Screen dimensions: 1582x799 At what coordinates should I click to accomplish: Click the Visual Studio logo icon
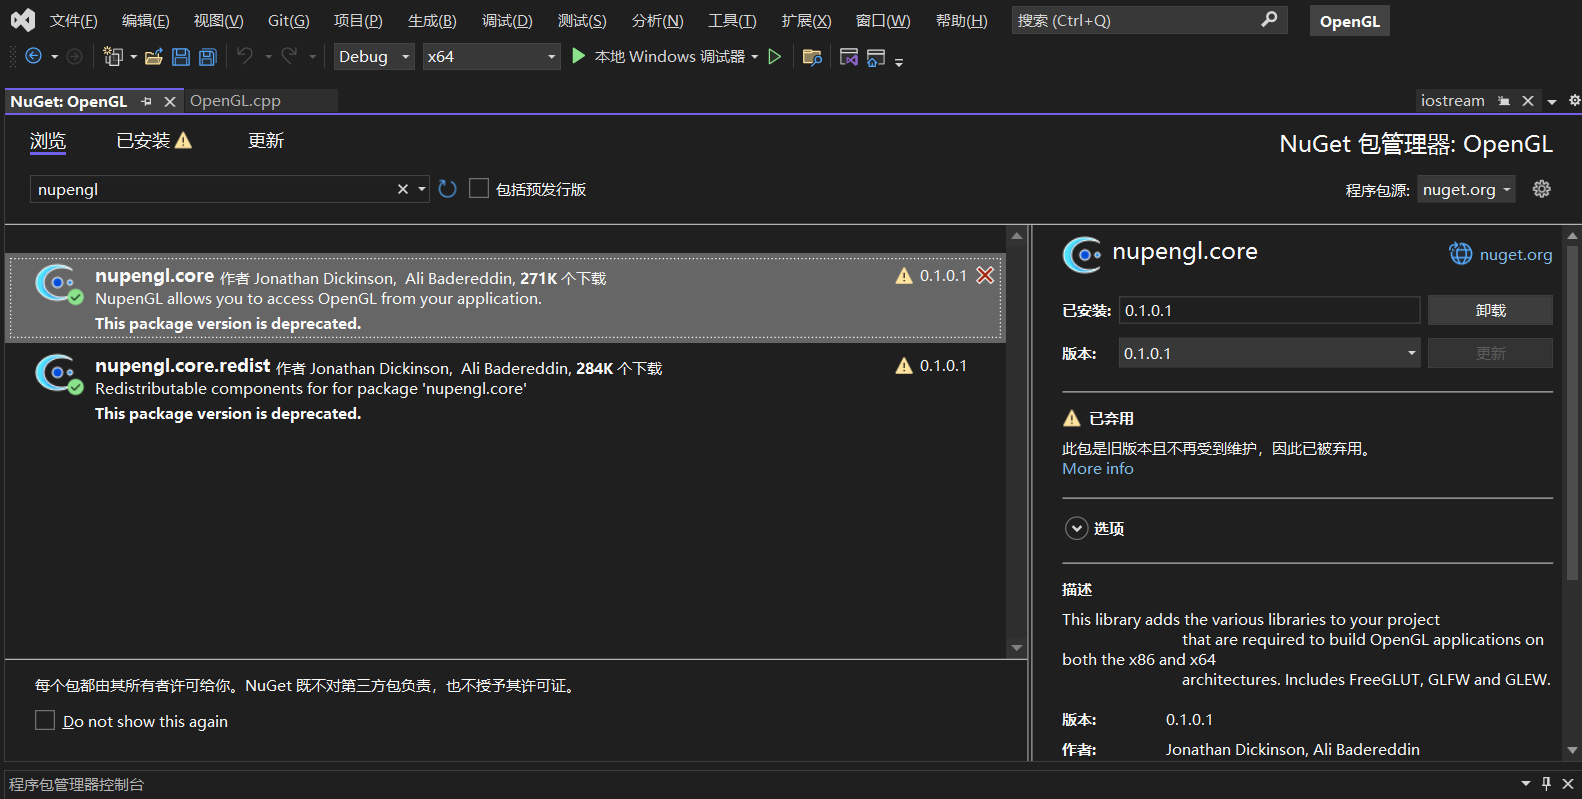point(23,20)
